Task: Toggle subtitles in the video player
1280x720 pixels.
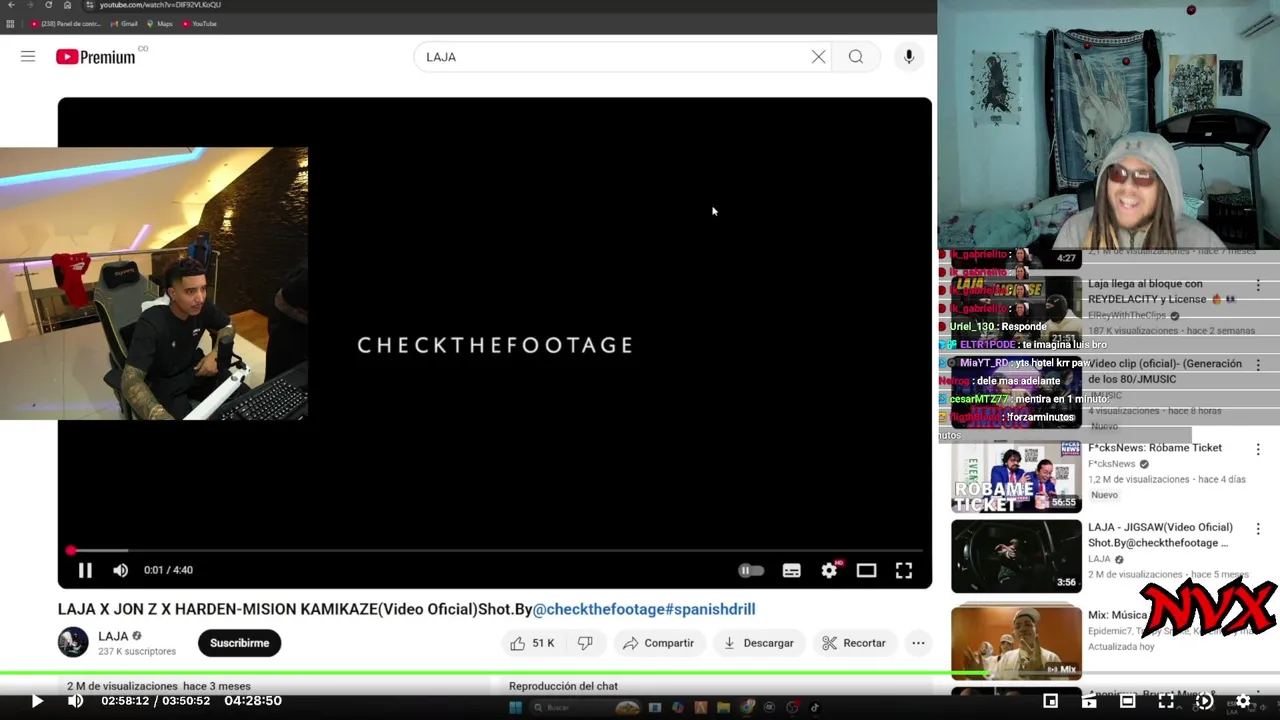Action: tap(791, 570)
